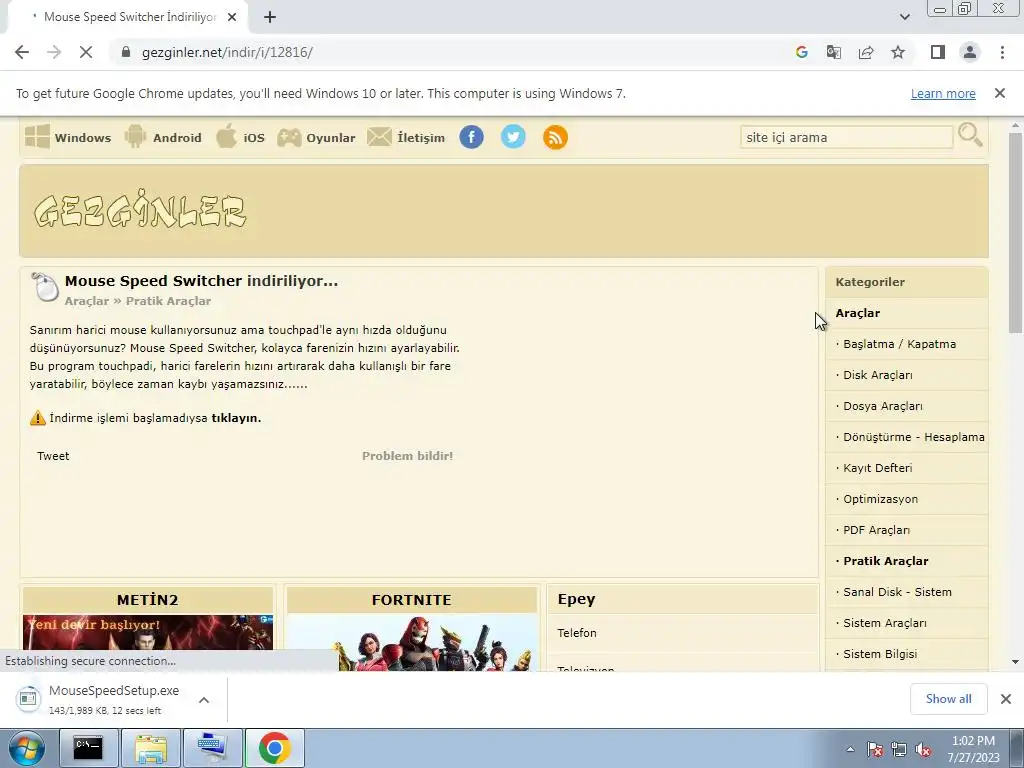Click the address bar URL

tap(227, 52)
